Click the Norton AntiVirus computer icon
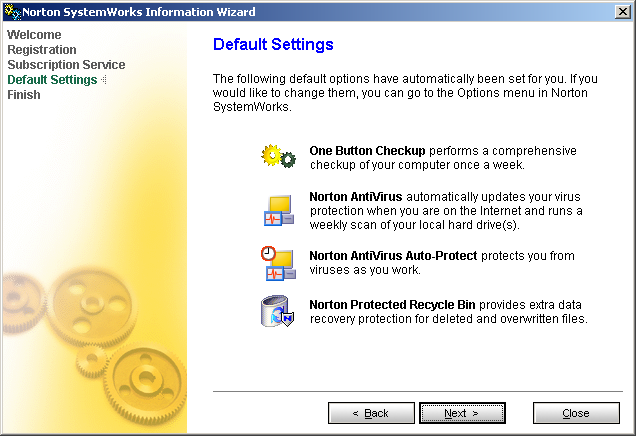636x436 pixels. [x=279, y=210]
